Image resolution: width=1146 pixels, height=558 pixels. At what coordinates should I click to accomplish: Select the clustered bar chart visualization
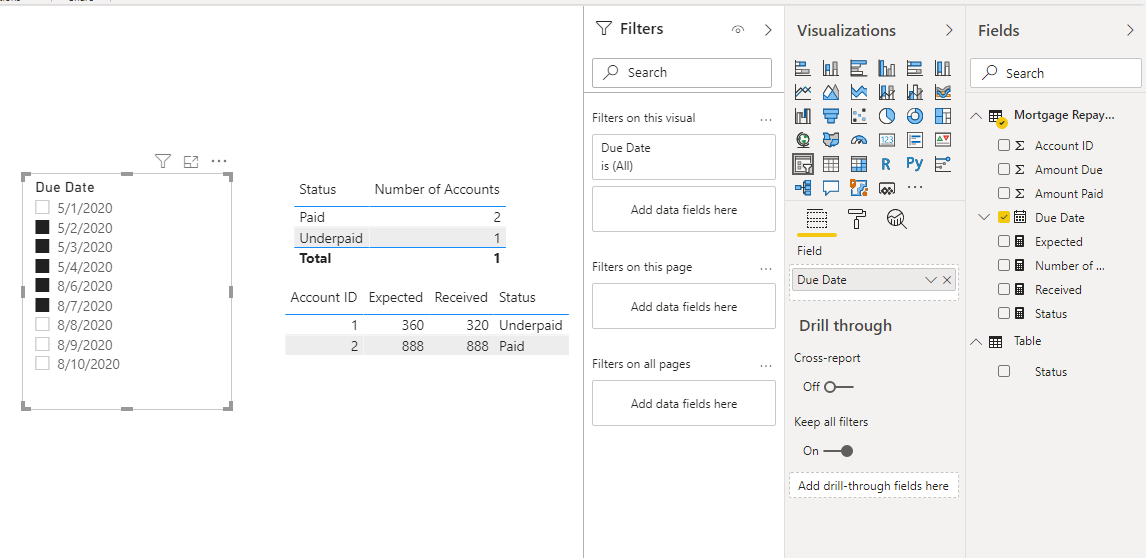(859, 69)
